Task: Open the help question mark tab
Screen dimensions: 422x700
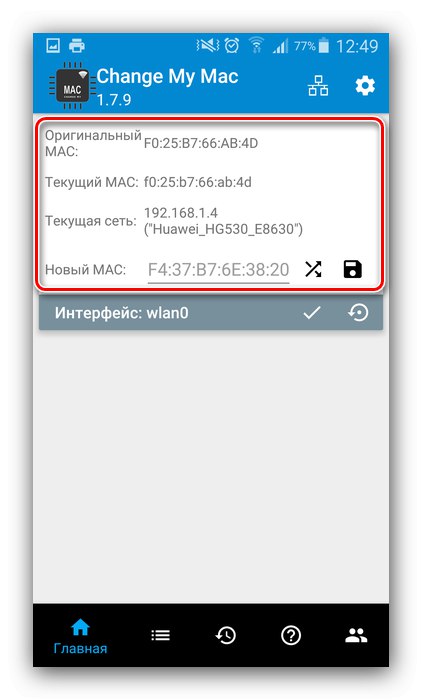Action: (291, 635)
